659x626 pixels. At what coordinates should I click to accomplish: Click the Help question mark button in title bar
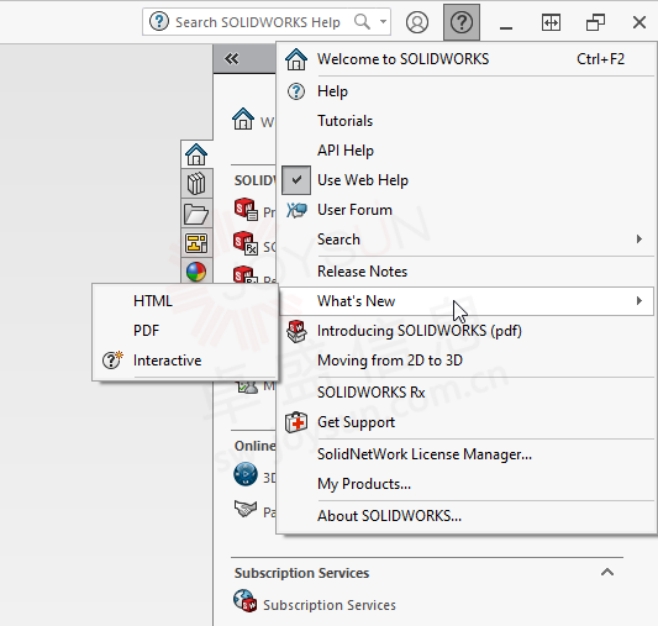coord(461,22)
